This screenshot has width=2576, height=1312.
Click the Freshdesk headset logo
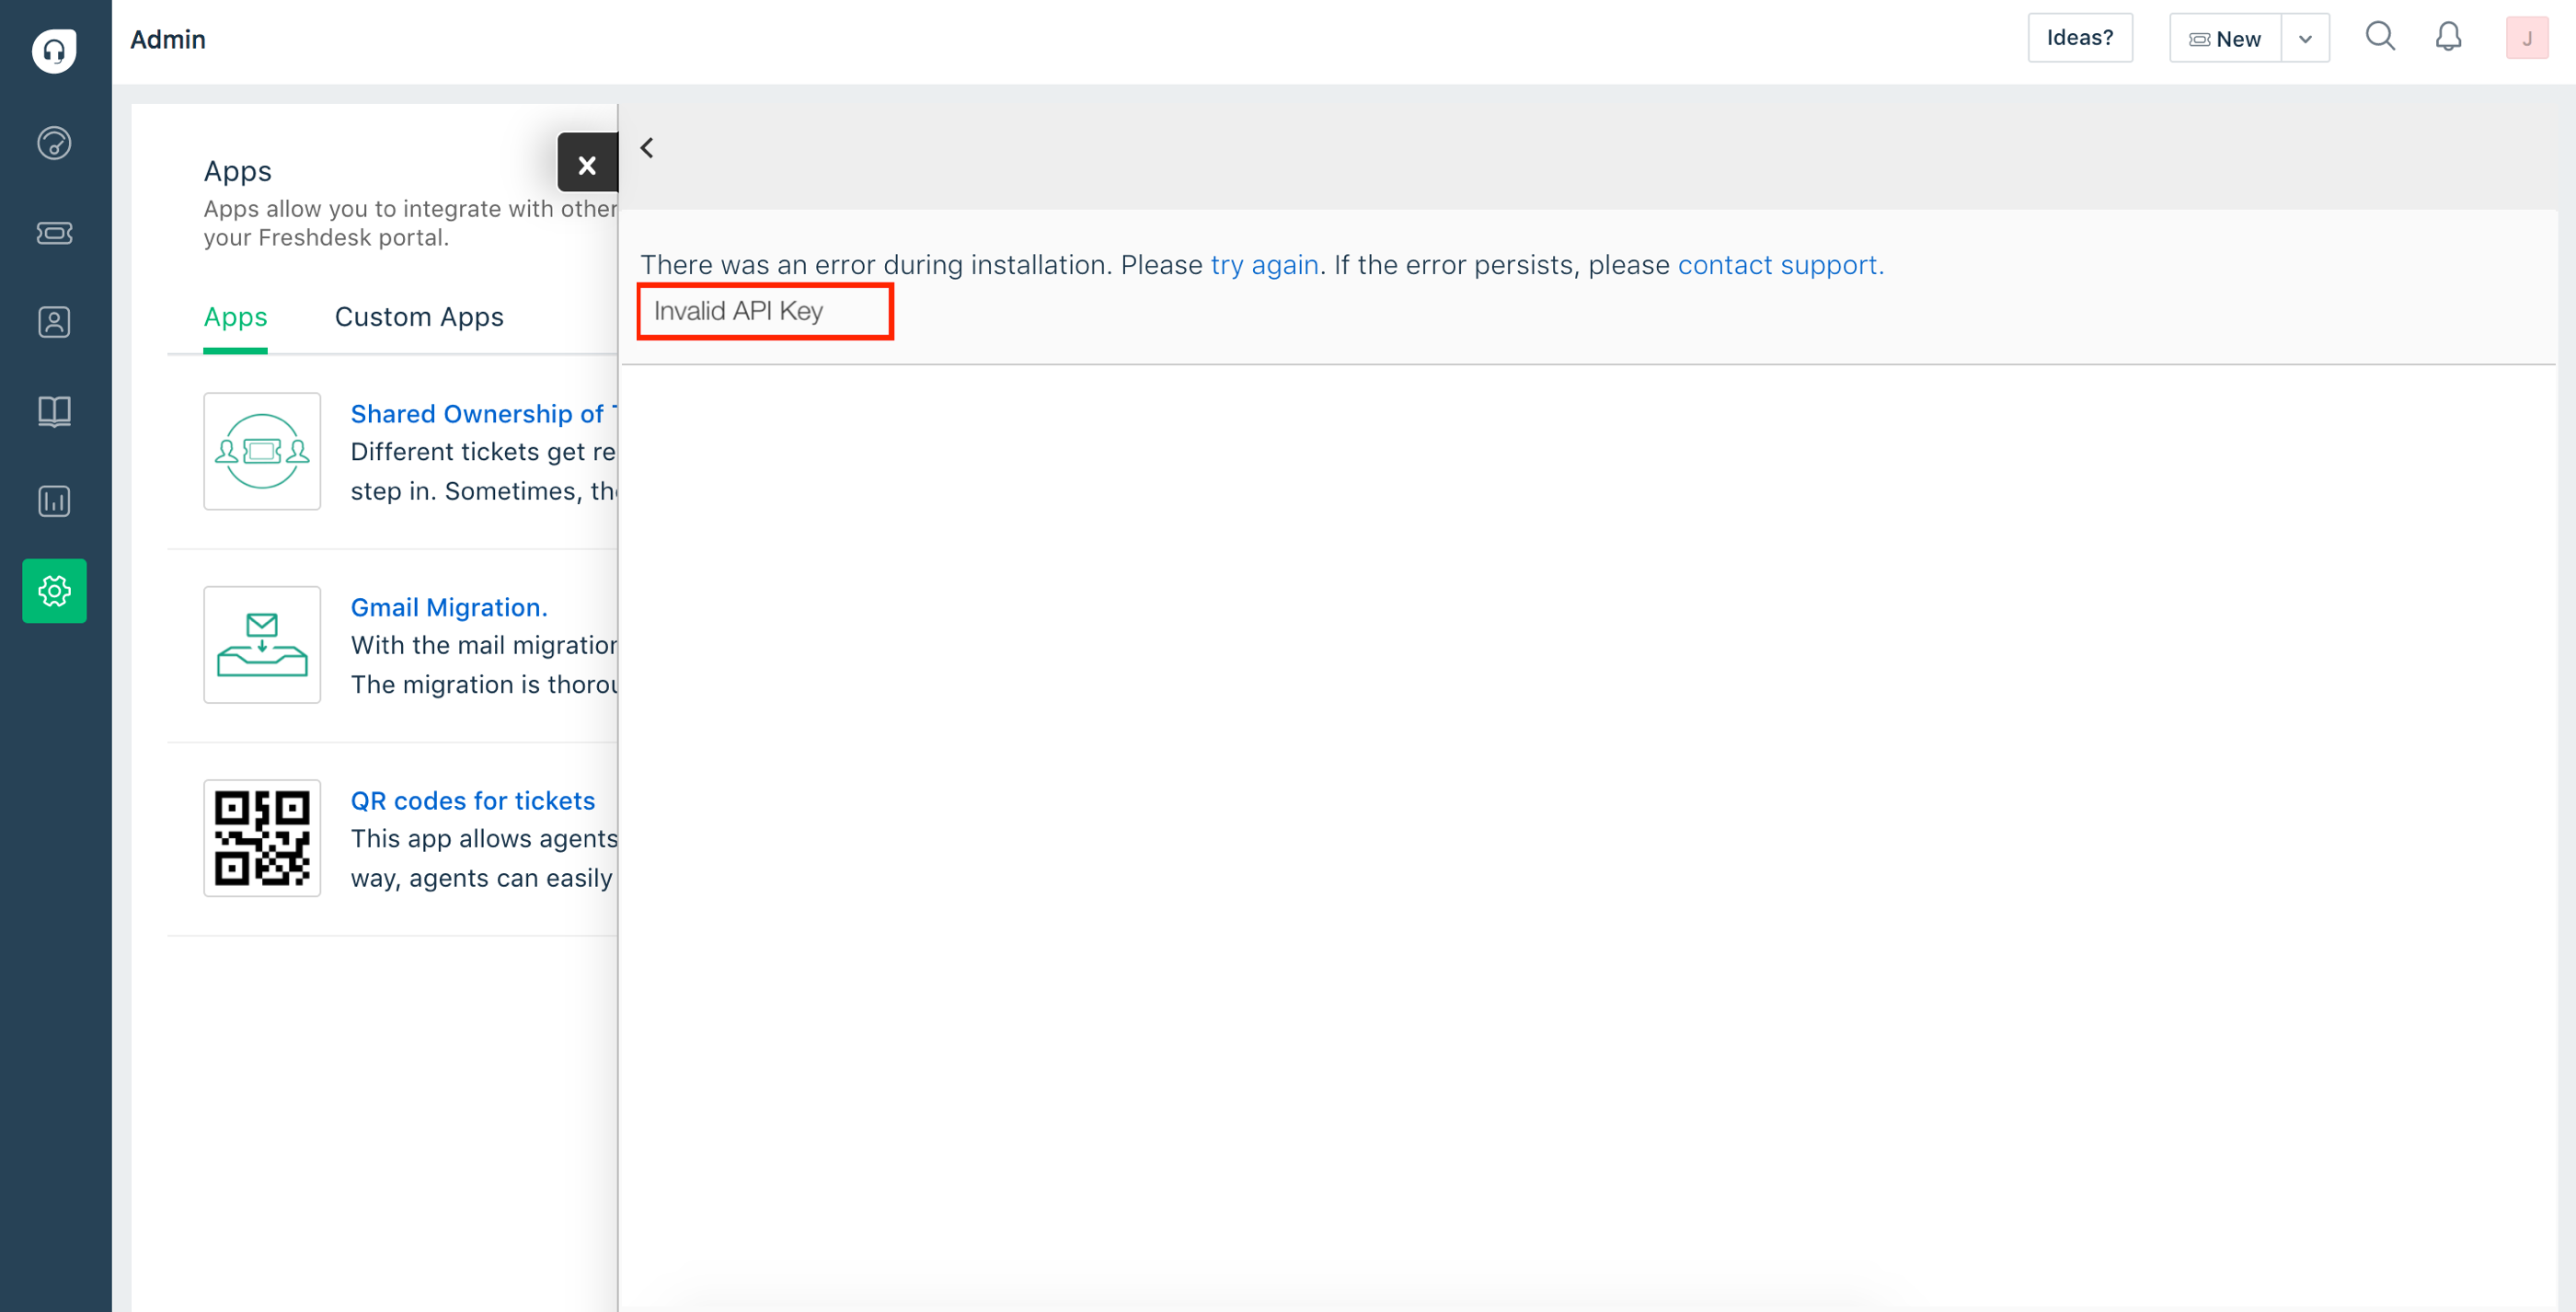coord(54,50)
